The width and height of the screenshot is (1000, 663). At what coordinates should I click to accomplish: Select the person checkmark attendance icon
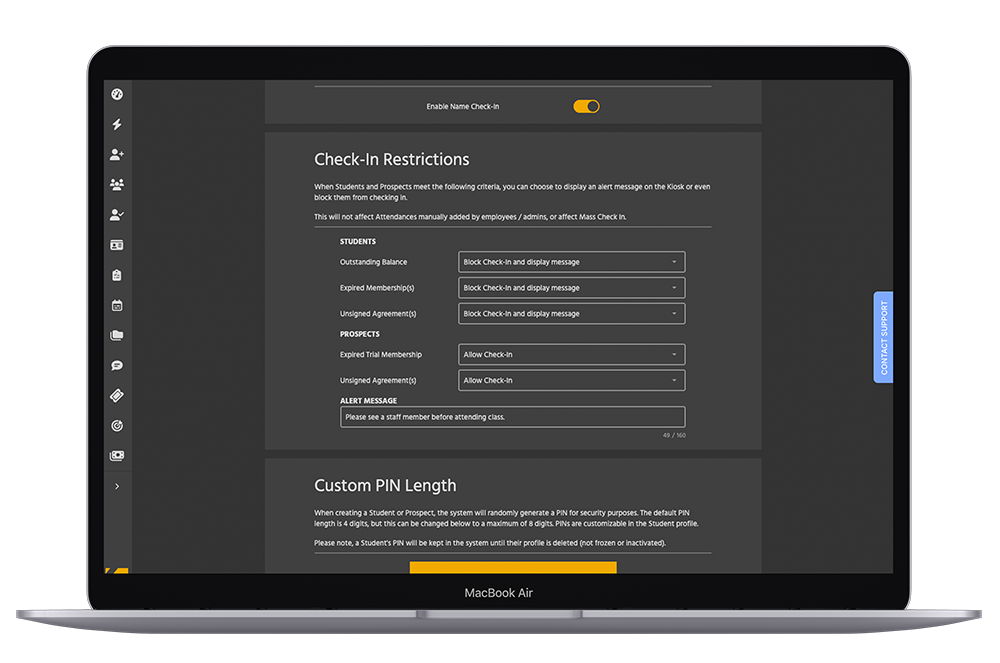click(117, 214)
